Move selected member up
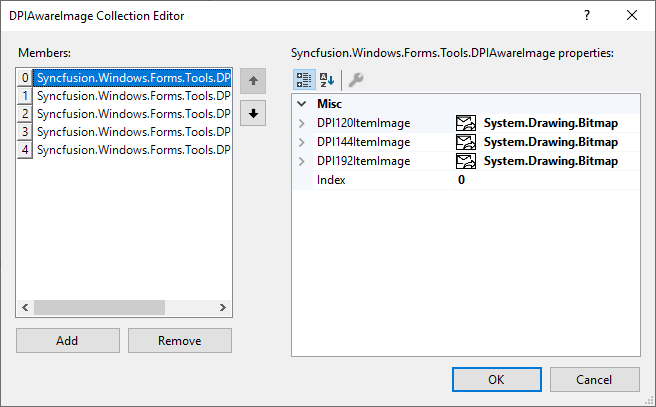Image resolution: width=656 pixels, height=407 pixels. click(x=254, y=81)
